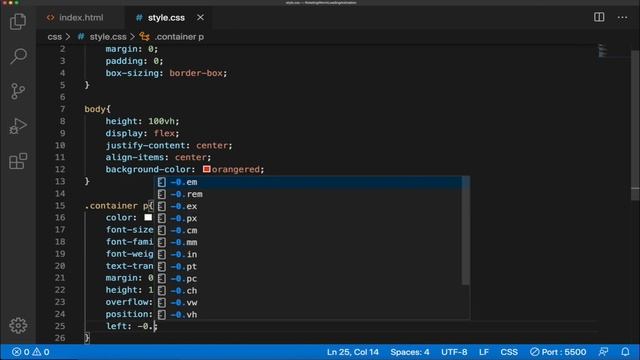
Task: Click 'left: -0.' on line 25
Action: pyautogui.click(x=129, y=326)
